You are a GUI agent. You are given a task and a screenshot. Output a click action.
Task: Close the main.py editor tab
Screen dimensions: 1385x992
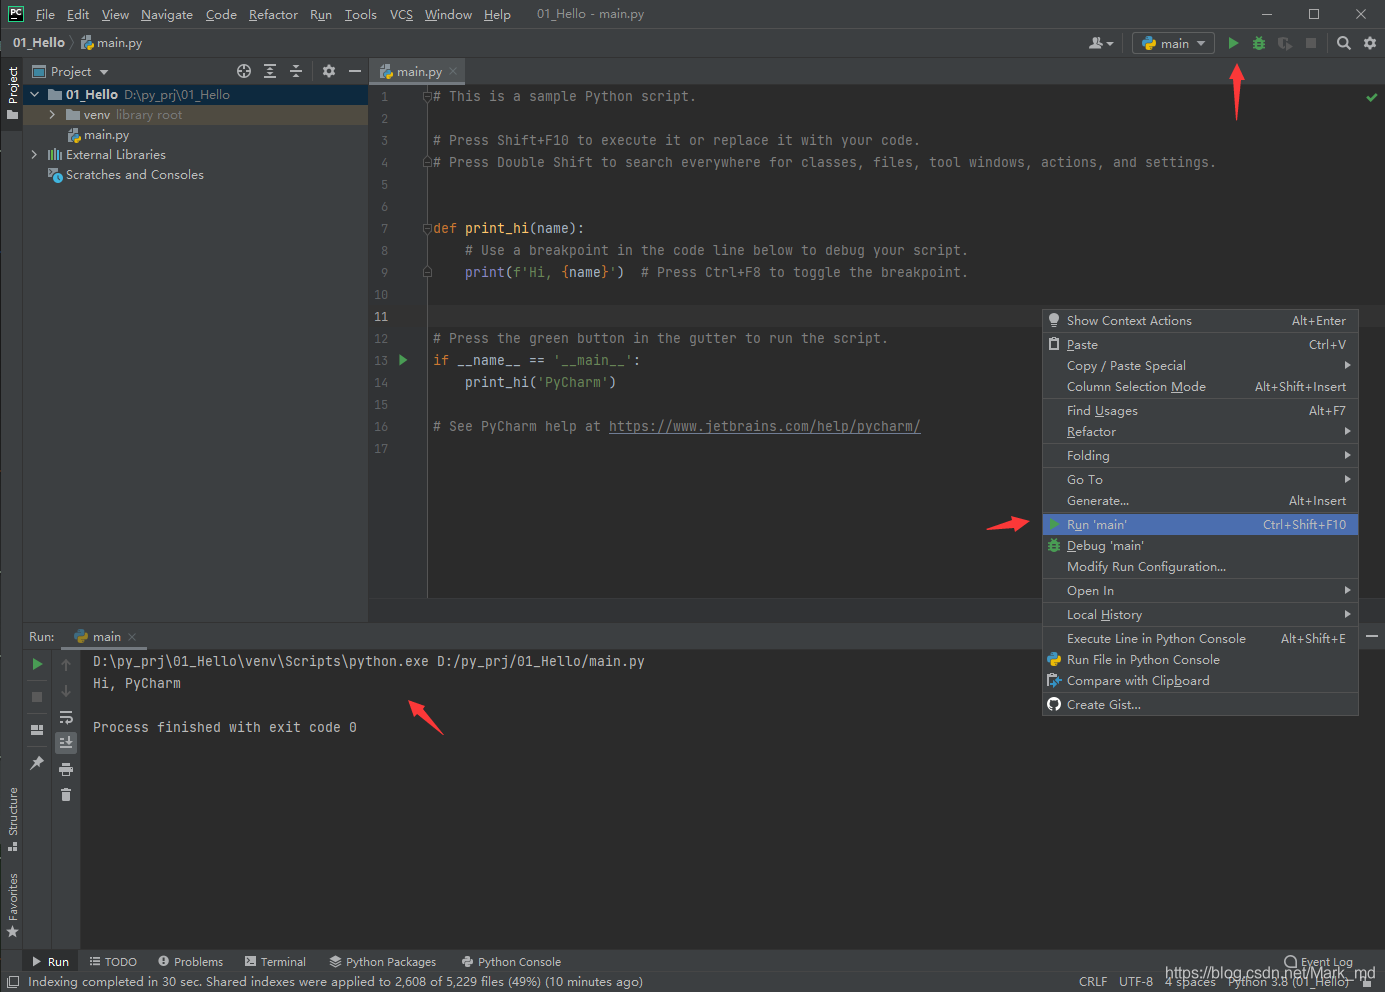[x=453, y=71]
